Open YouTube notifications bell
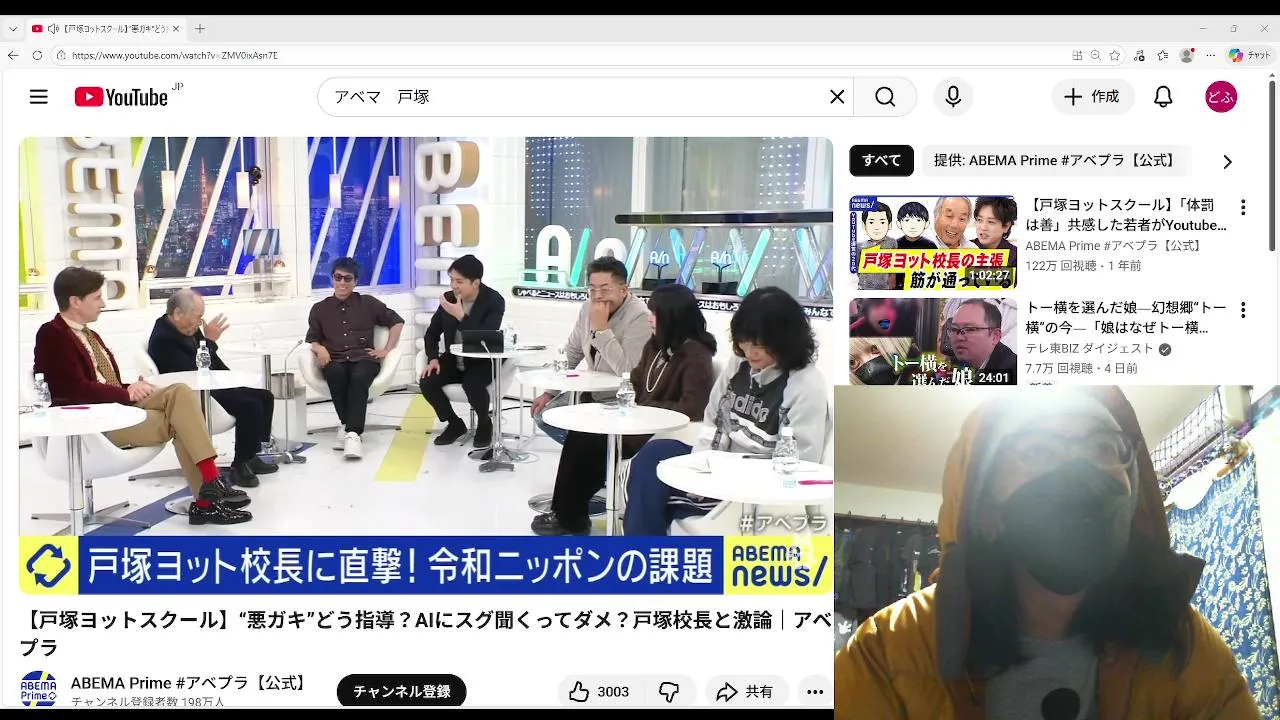Viewport: 1280px width, 720px height. pos(1163,97)
